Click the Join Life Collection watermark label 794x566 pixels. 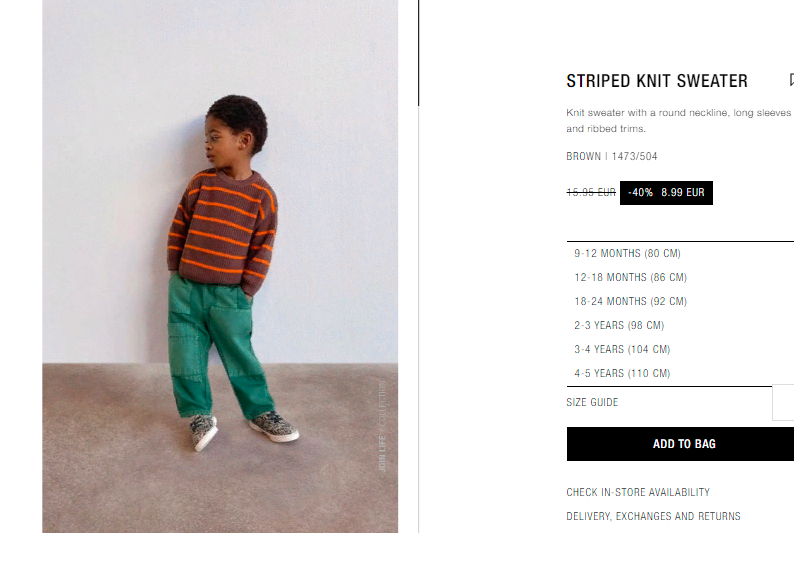382,426
